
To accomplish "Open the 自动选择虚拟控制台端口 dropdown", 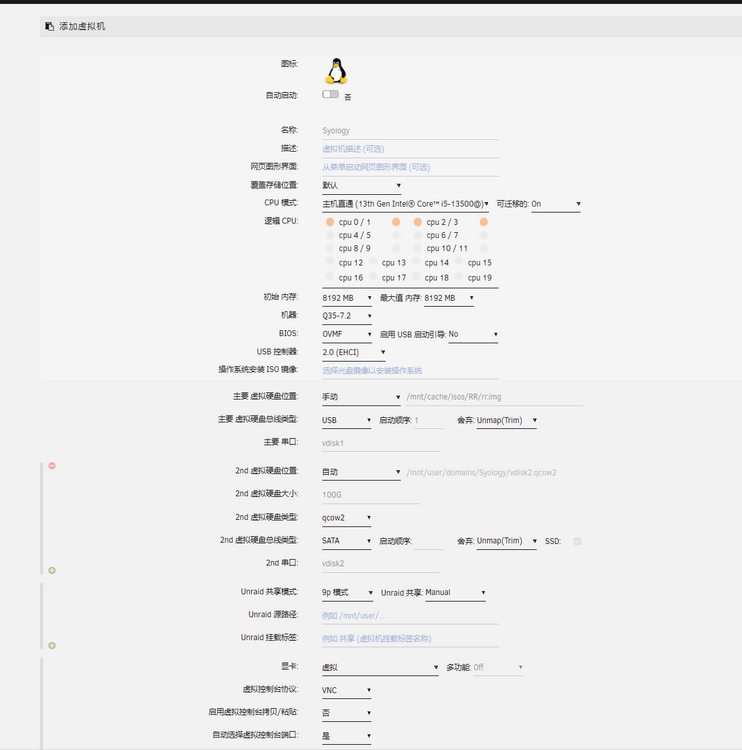I will click(347, 736).
